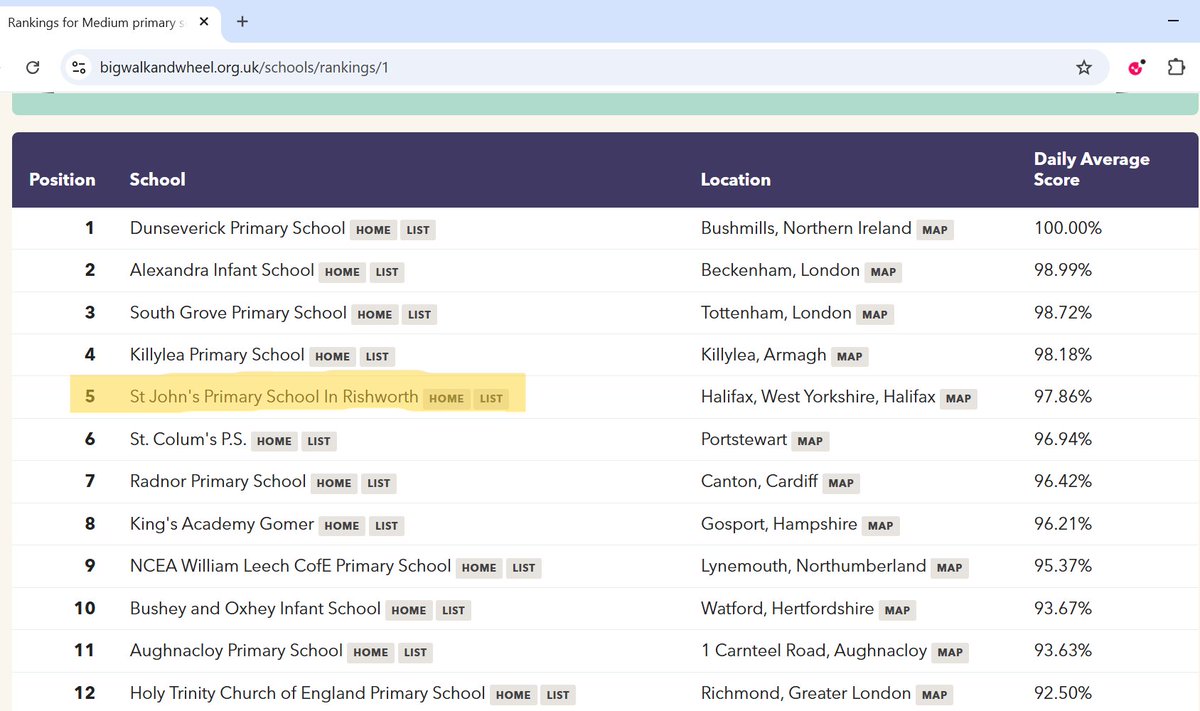
Task: Show MAP for Lynemouth, Northumberland
Action: (950, 567)
